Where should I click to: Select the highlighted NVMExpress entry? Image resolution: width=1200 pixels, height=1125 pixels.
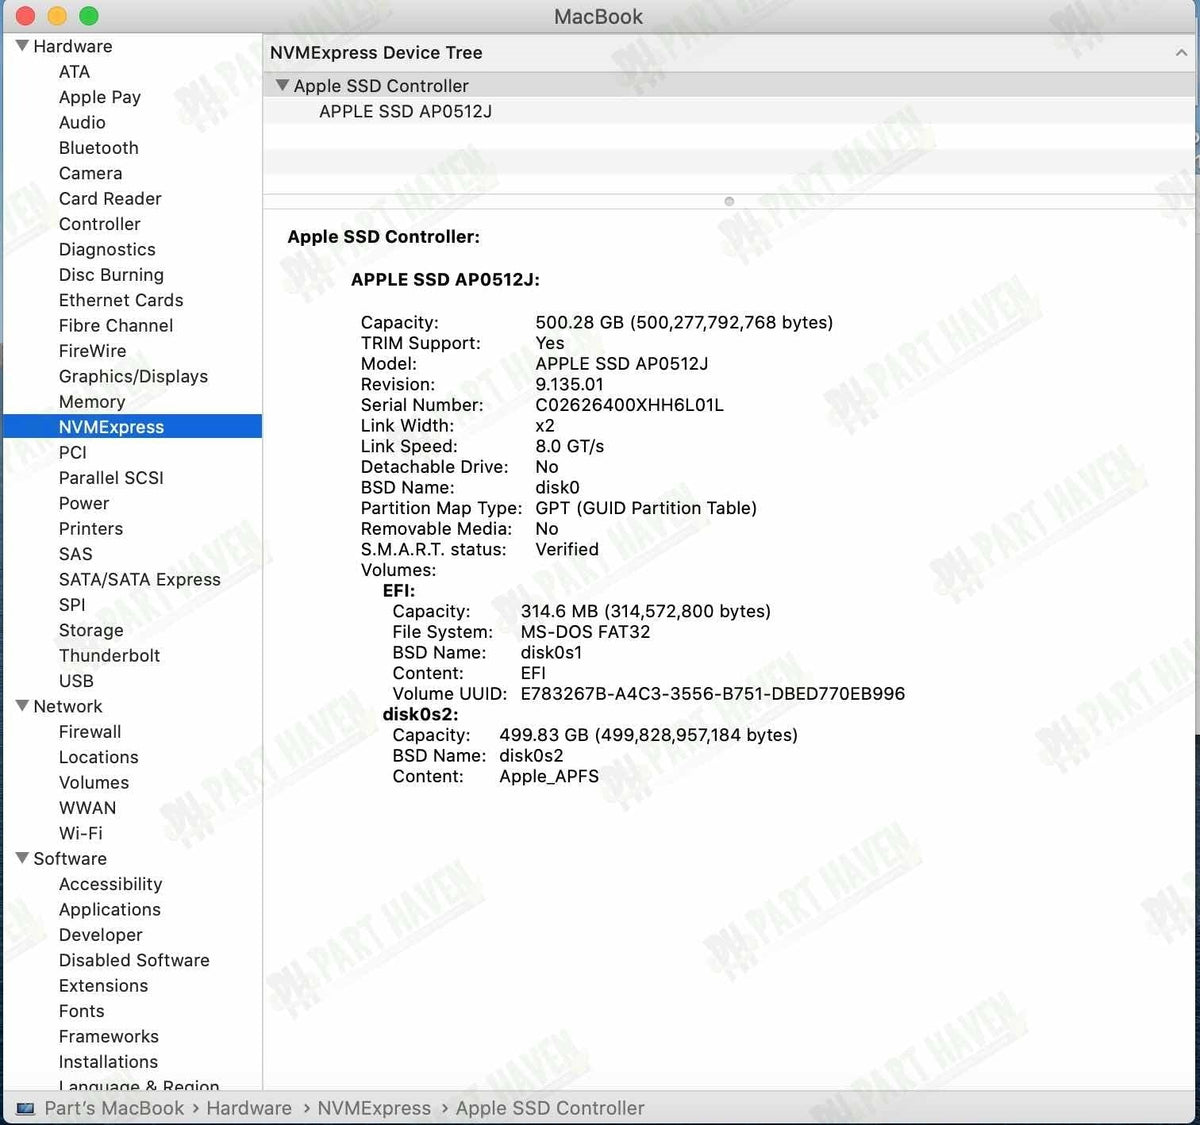(132, 427)
